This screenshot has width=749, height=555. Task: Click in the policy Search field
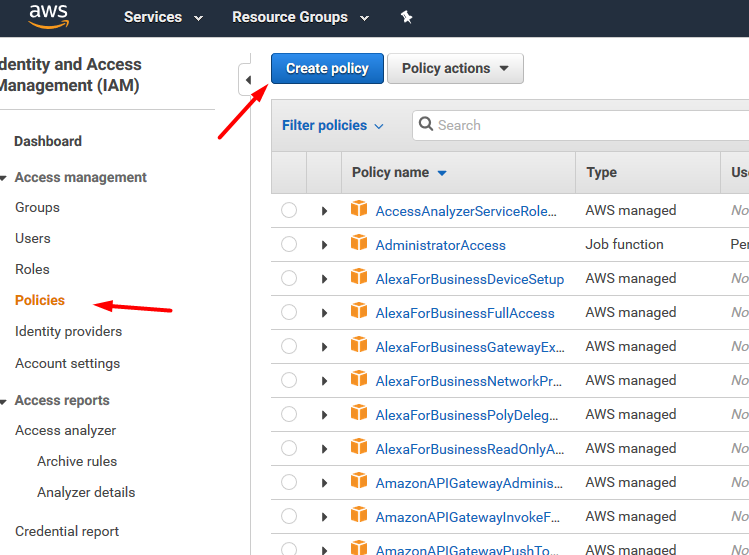click(x=580, y=125)
